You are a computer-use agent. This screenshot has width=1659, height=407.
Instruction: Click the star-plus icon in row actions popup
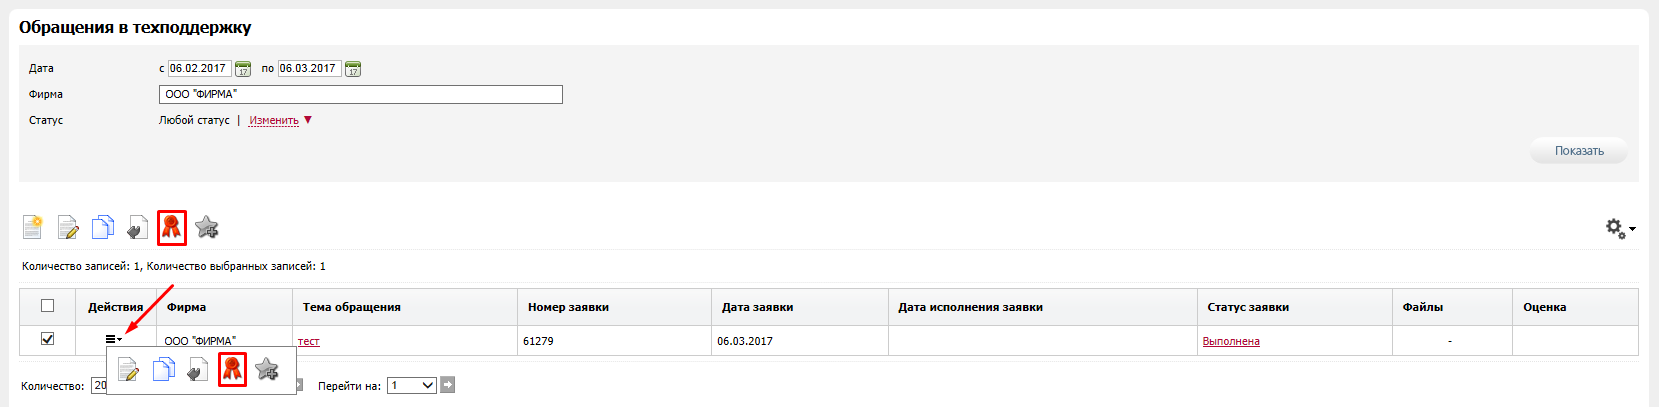[266, 370]
